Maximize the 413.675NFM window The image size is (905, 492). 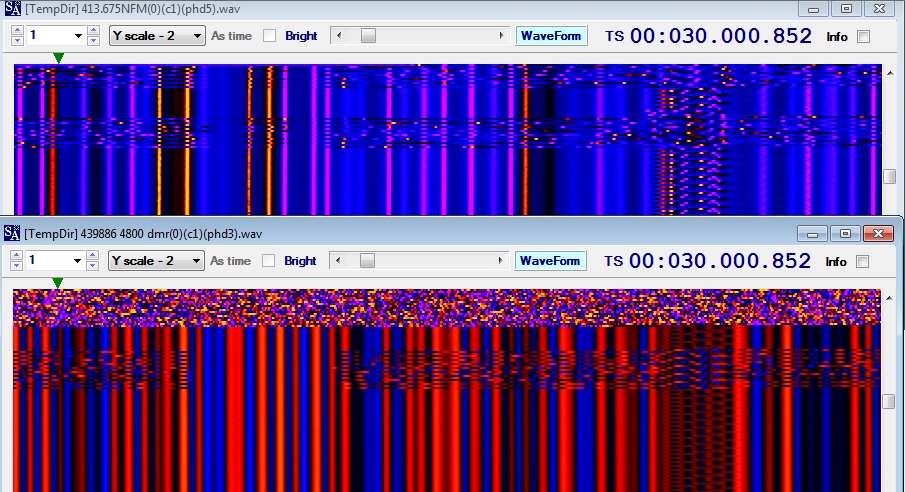(x=847, y=9)
